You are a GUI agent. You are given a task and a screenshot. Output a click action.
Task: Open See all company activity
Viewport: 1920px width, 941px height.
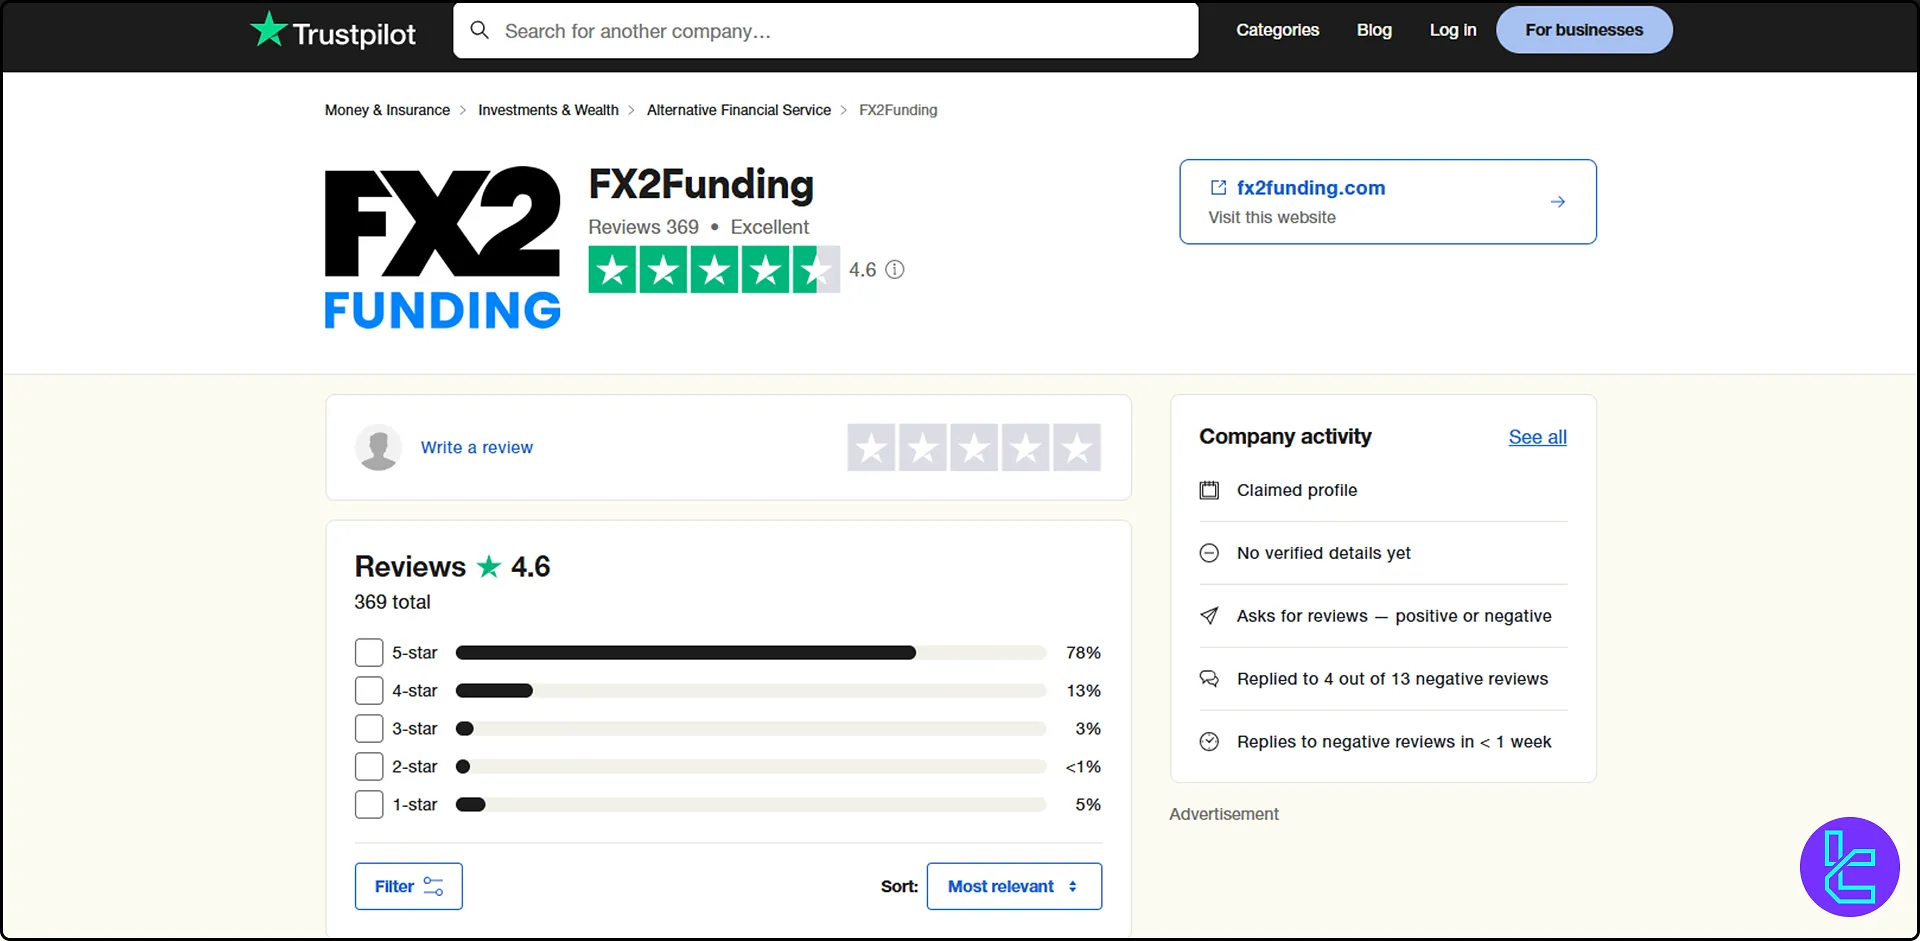click(1536, 437)
